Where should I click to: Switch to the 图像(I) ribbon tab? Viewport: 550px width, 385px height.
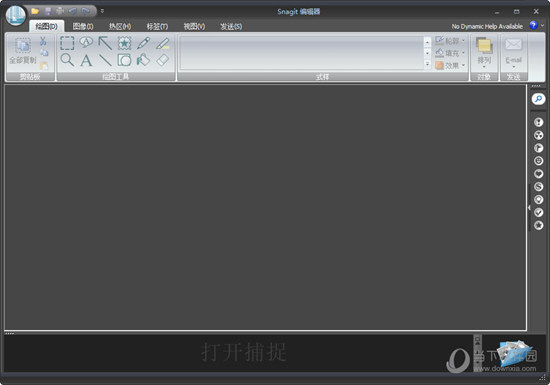[83, 26]
